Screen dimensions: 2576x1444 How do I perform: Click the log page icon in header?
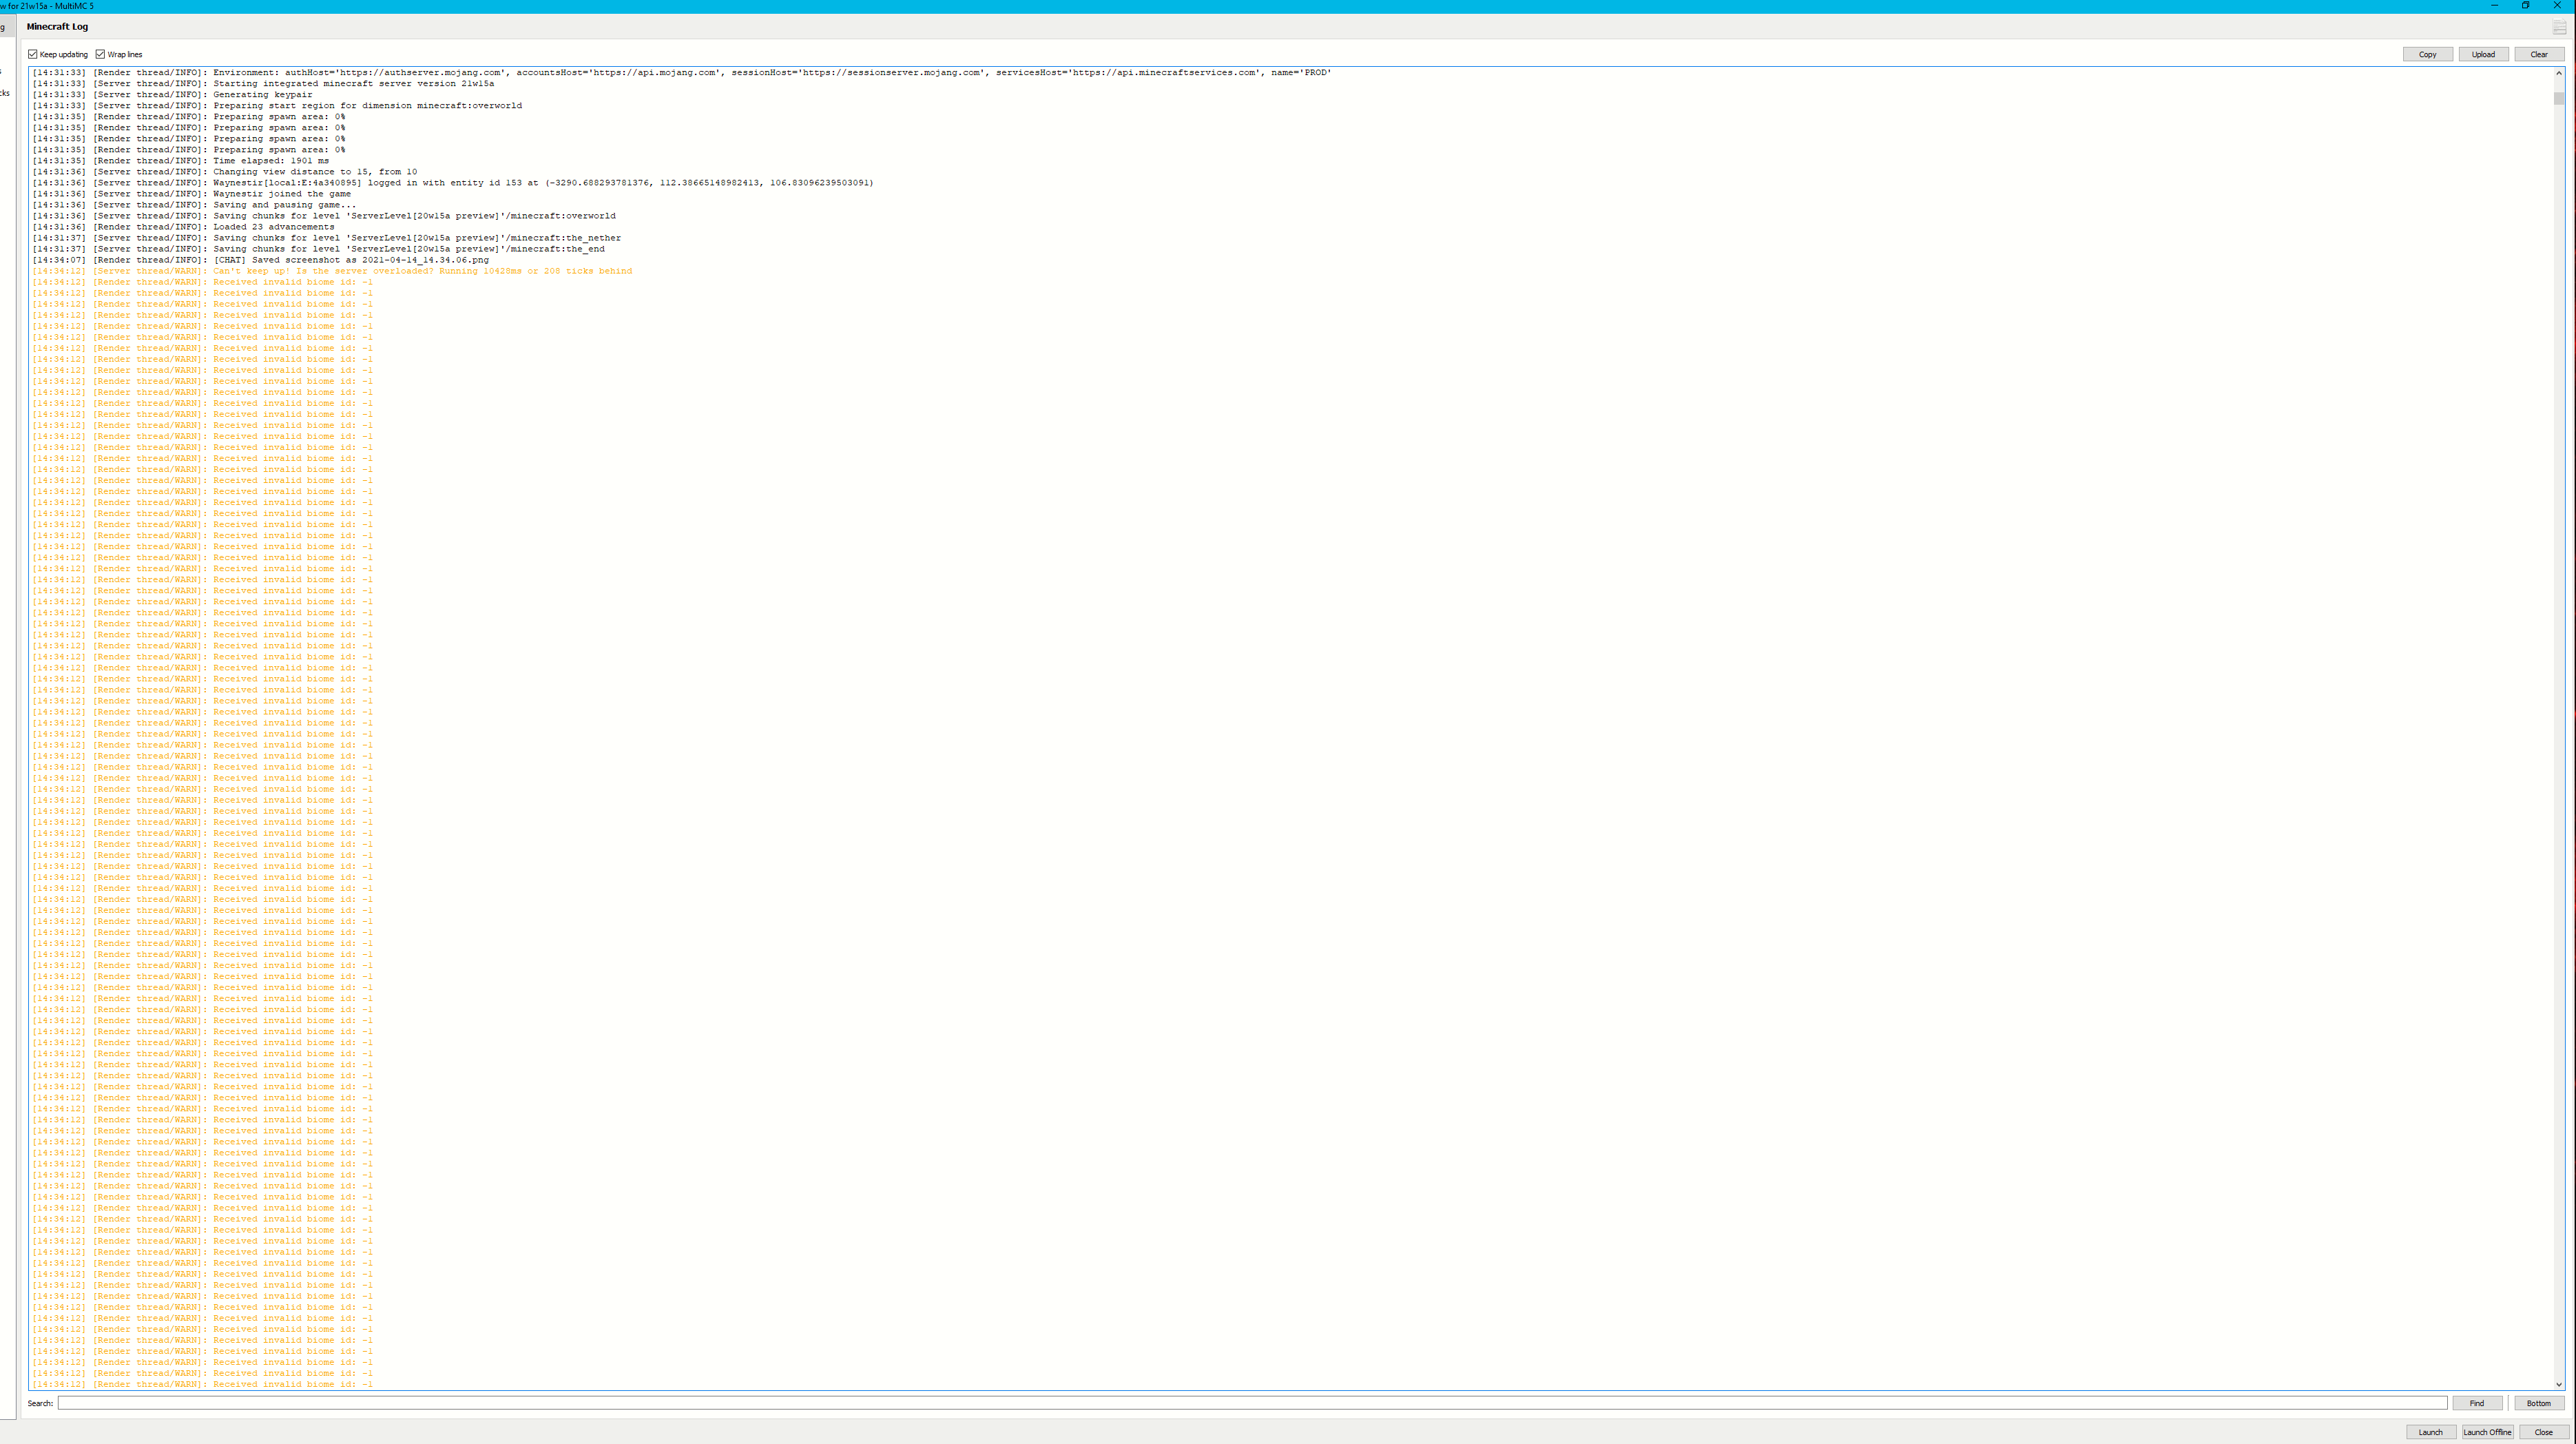coord(2559,27)
